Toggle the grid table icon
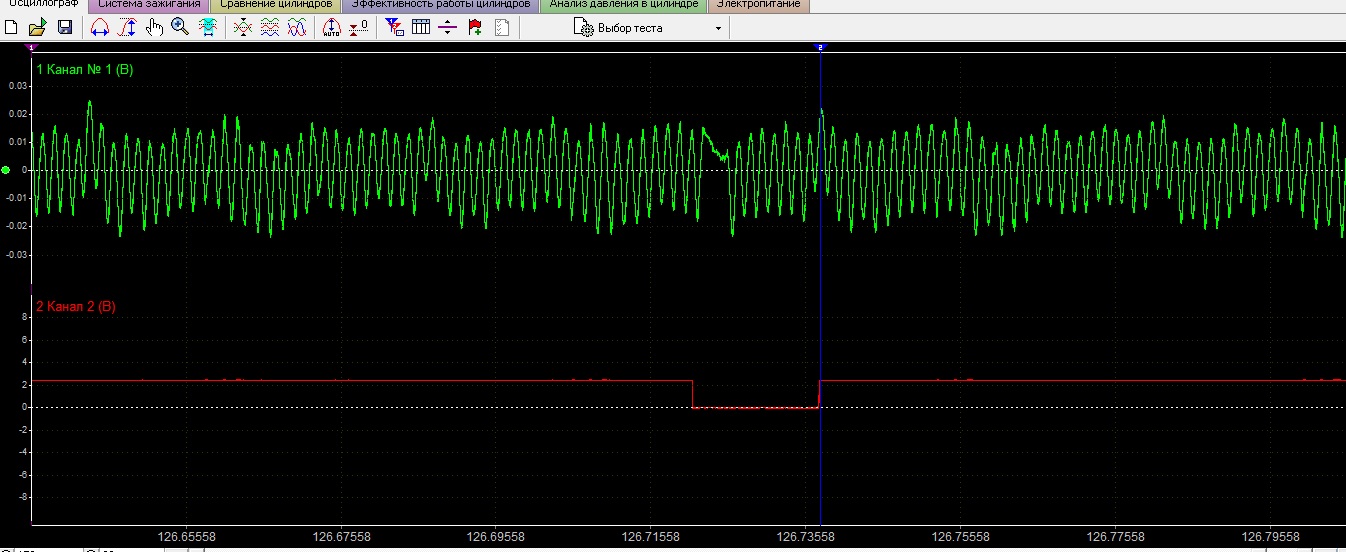The image size is (1346, 552). pyautogui.click(x=421, y=28)
